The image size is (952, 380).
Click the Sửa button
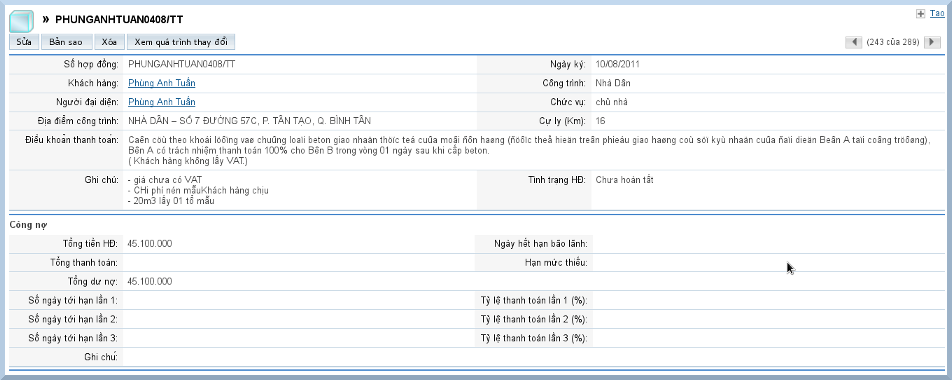pos(24,42)
